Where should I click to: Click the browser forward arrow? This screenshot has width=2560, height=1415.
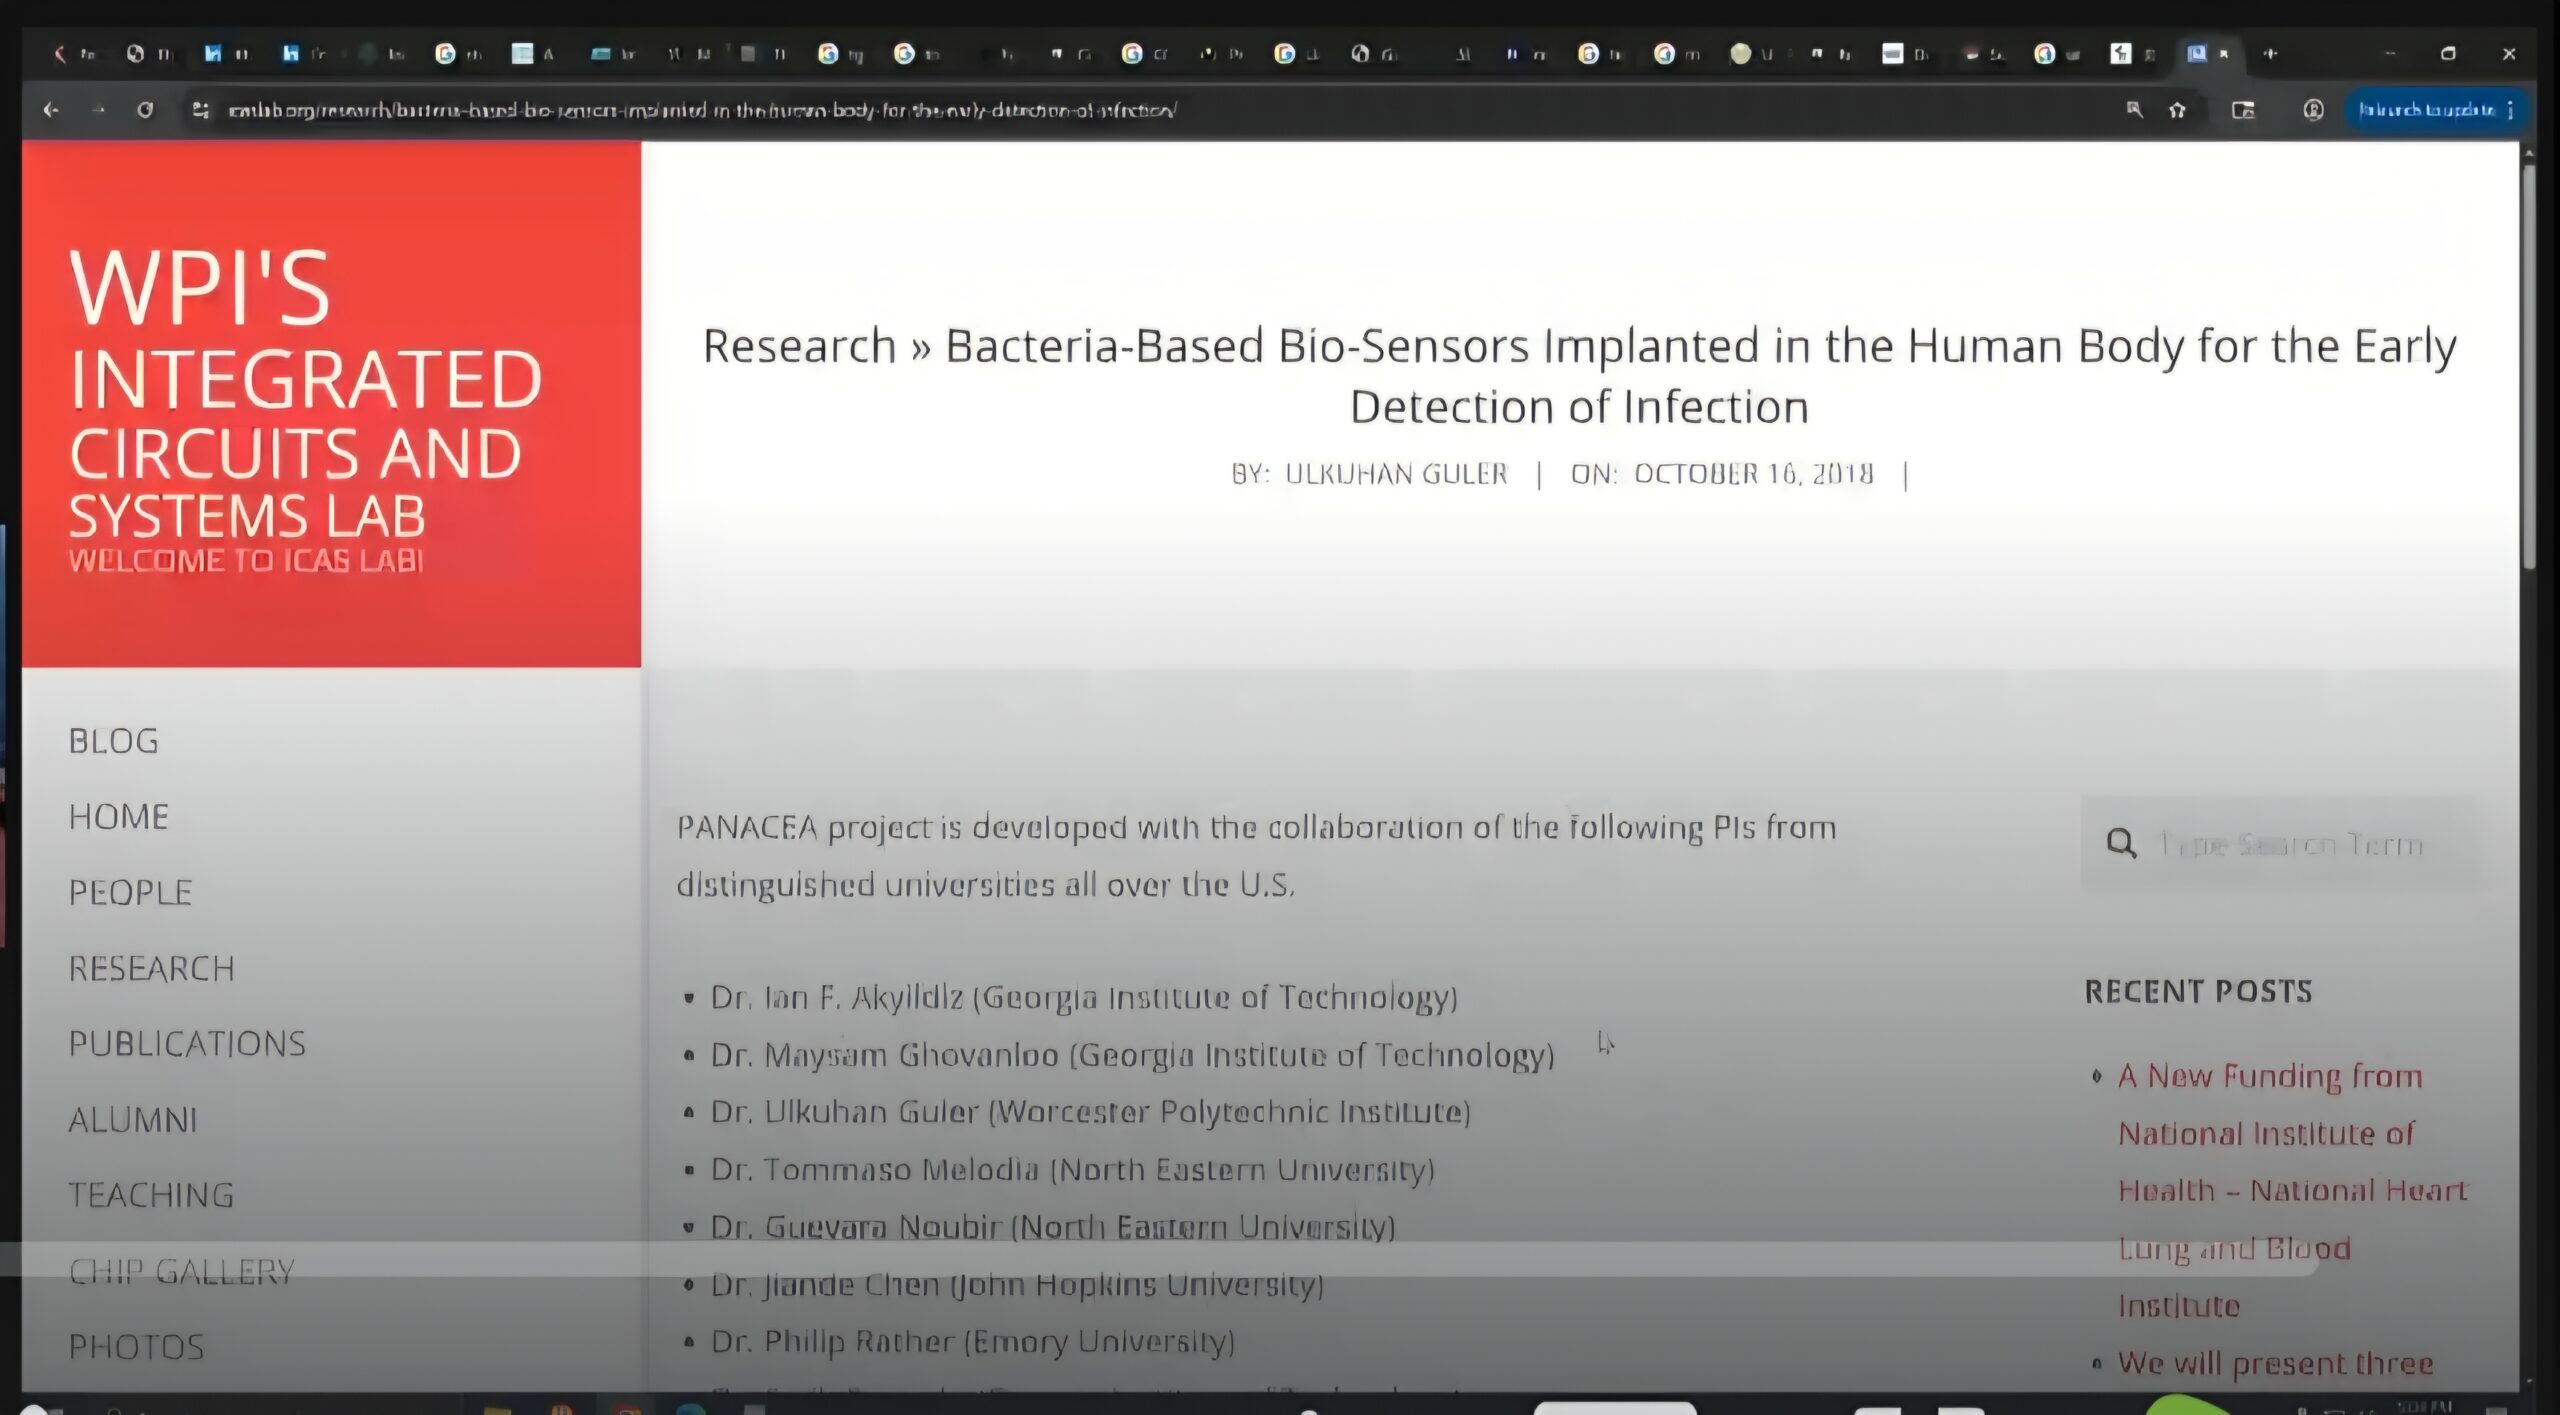tap(98, 110)
